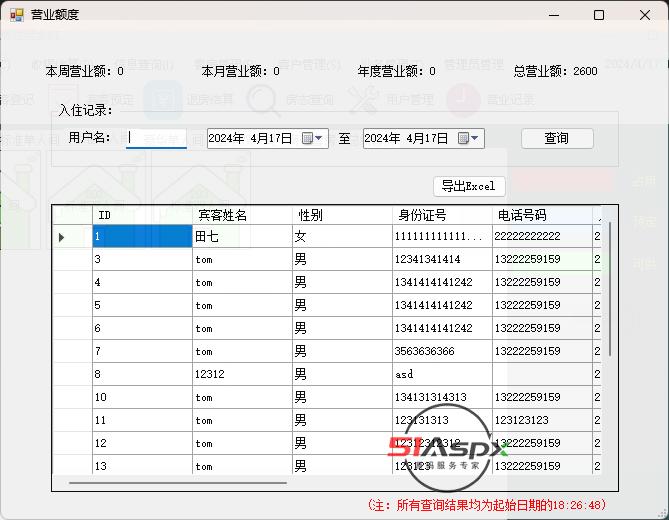Select the cell with guest name 12312
The width and height of the screenshot is (669, 520).
tap(242, 374)
